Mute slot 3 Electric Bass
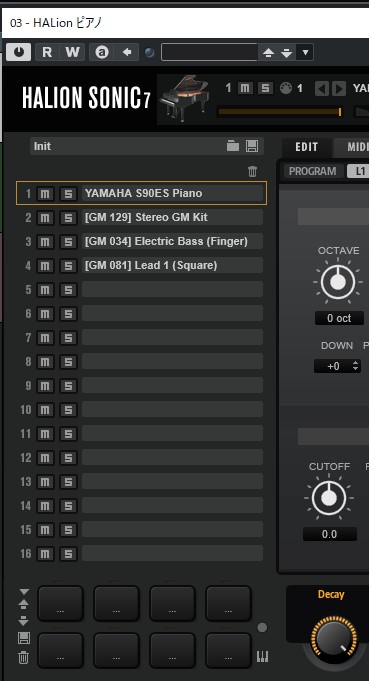The image size is (369, 681). coord(45,242)
